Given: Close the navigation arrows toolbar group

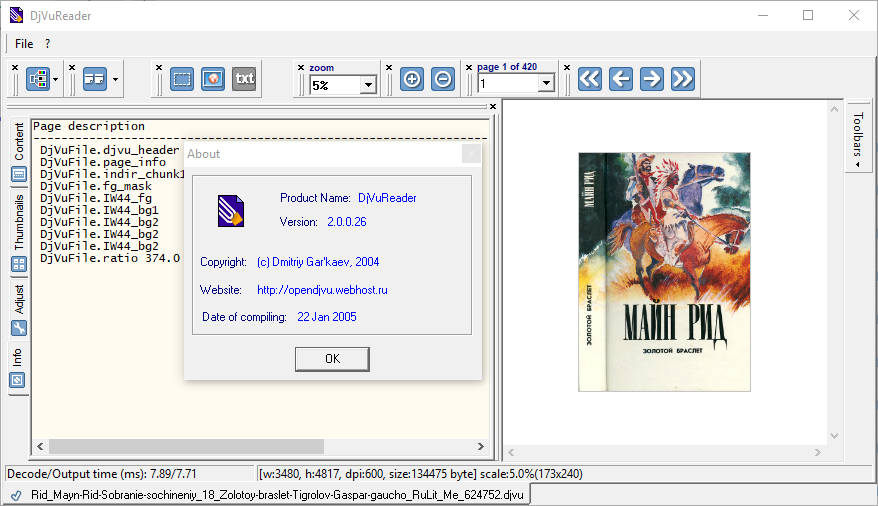Looking at the screenshot, I should click(x=567, y=68).
